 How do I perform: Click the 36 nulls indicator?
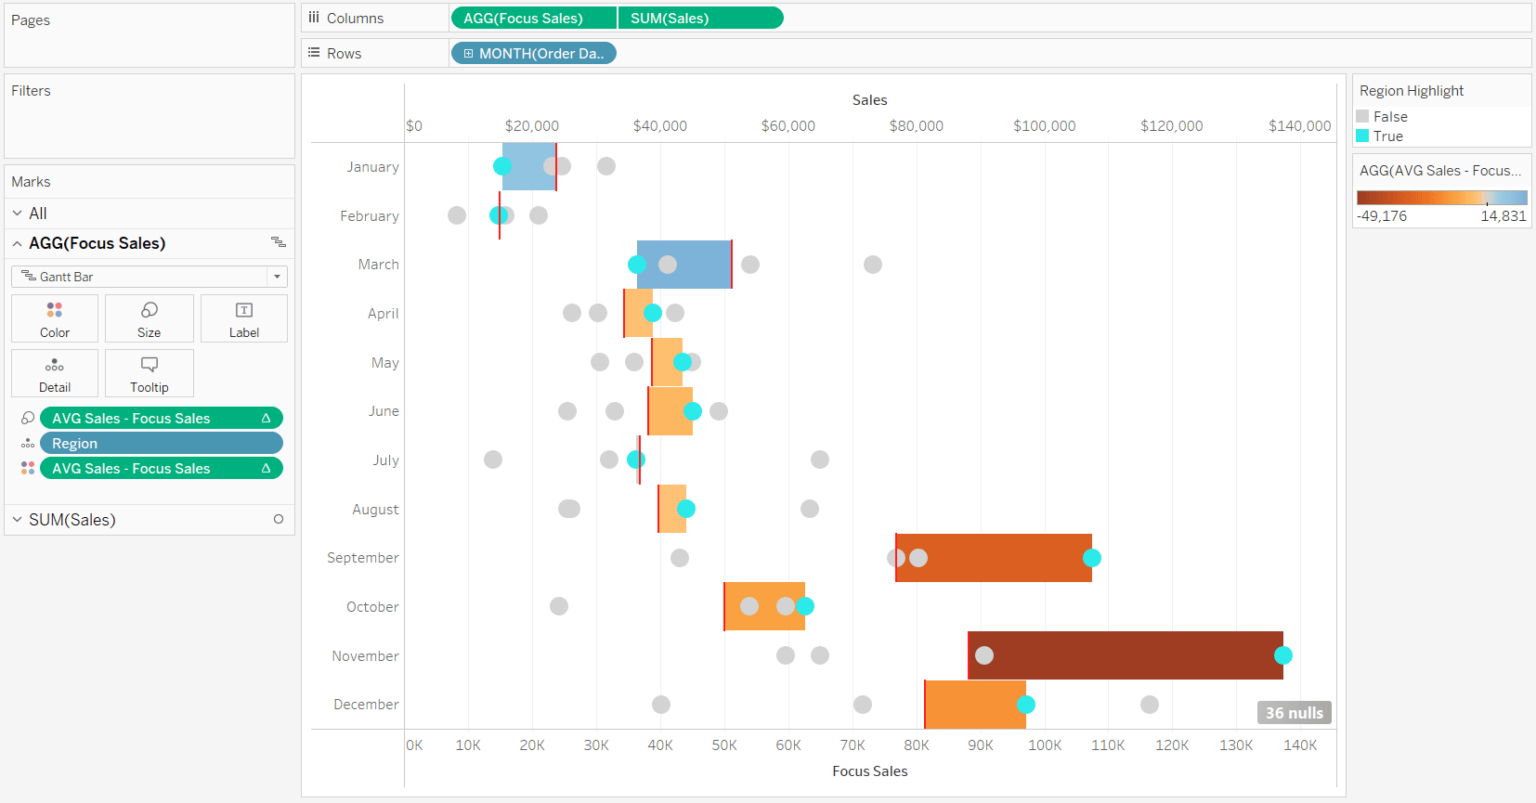coord(1294,712)
